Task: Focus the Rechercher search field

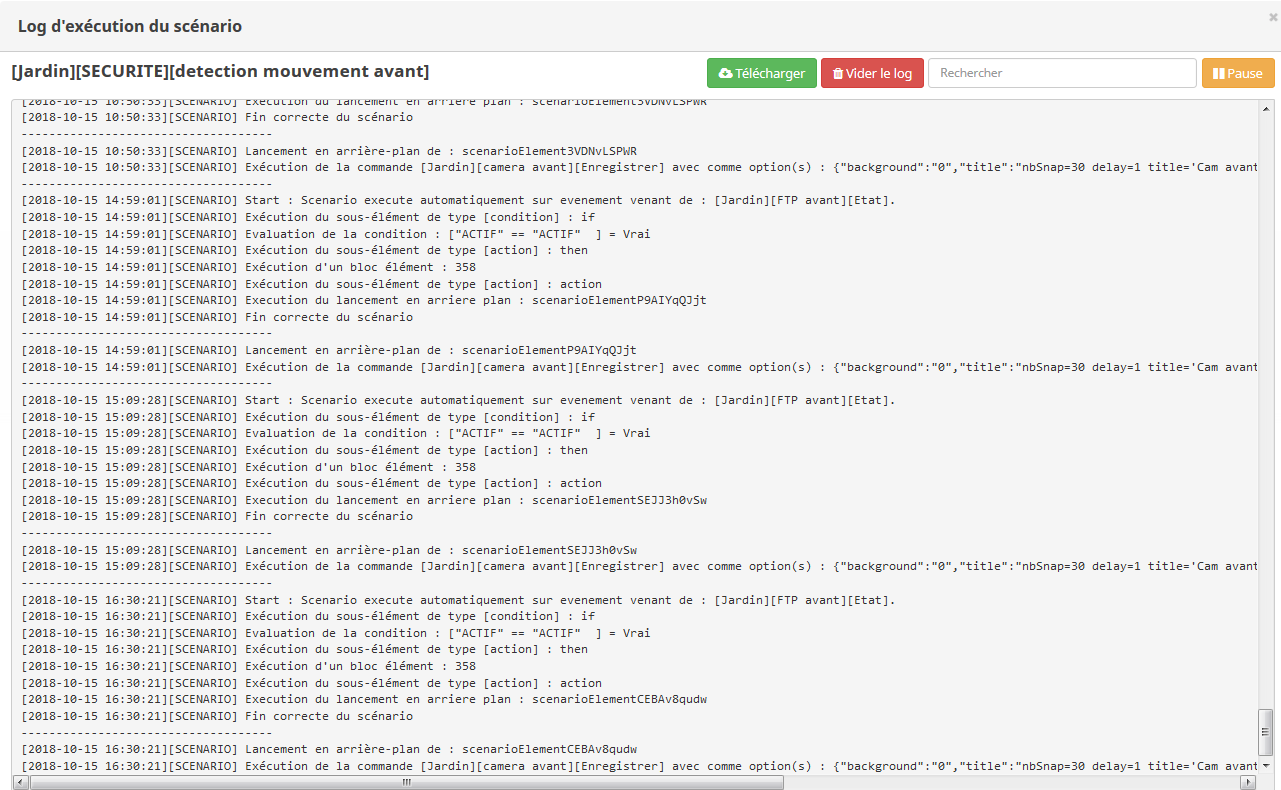Action: point(1062,73)
